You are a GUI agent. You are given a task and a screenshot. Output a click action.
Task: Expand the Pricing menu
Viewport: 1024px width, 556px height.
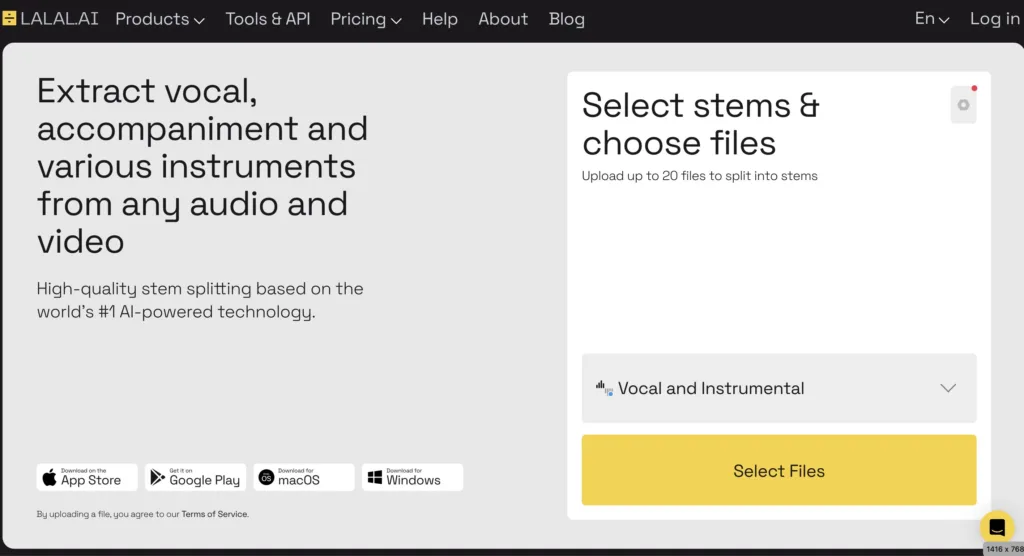[x=366, y=19]
